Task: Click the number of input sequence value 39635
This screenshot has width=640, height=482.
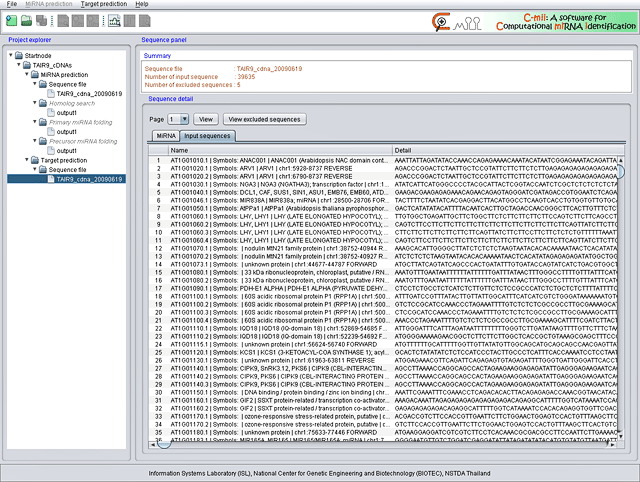Action: 246,77
